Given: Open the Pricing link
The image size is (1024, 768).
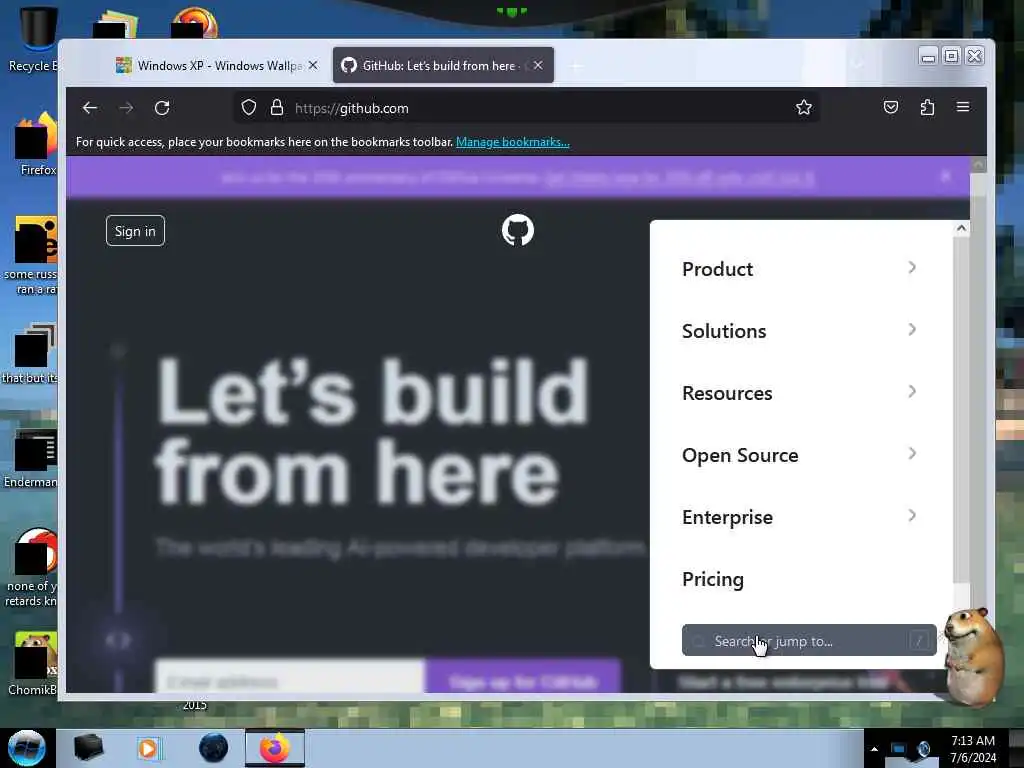Looking at the screenshot, I should (713, 579).
